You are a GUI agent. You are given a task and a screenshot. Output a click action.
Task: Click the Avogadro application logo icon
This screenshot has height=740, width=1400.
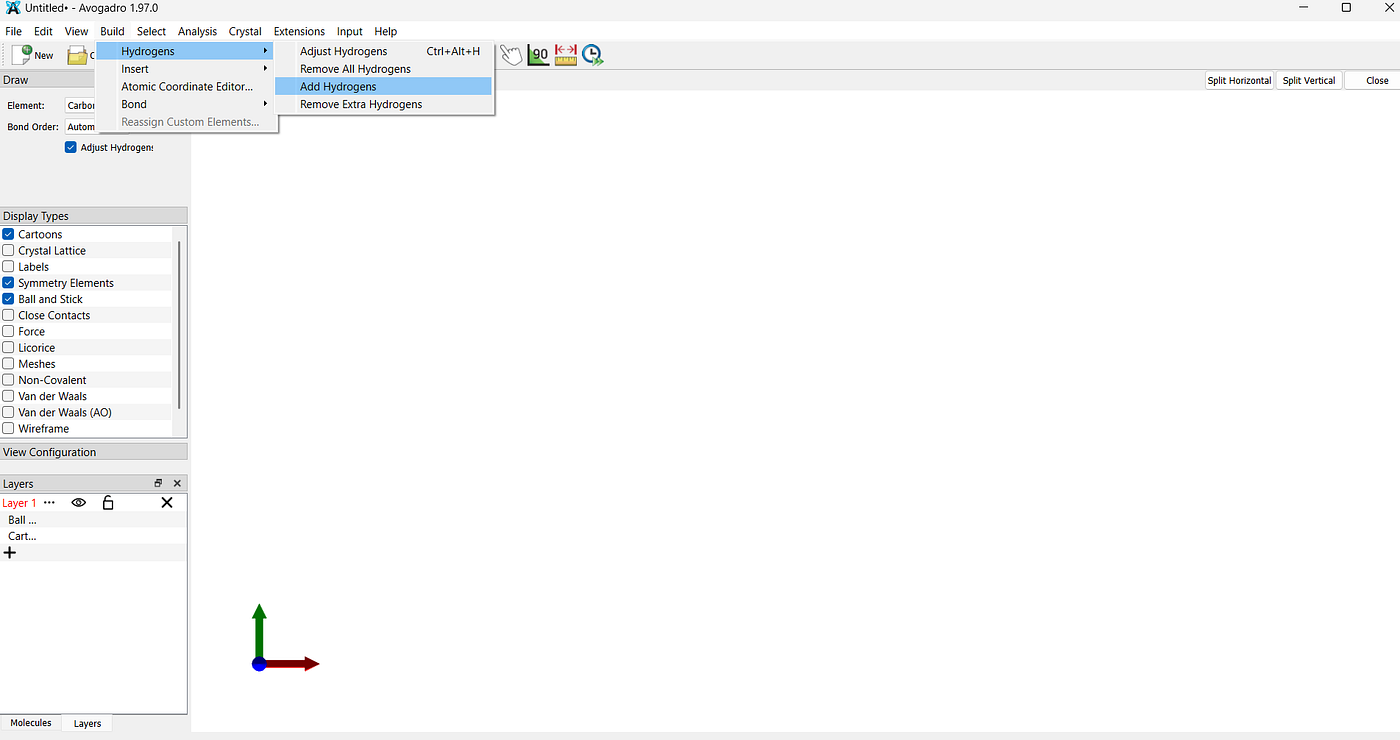[x=13, y=8]
